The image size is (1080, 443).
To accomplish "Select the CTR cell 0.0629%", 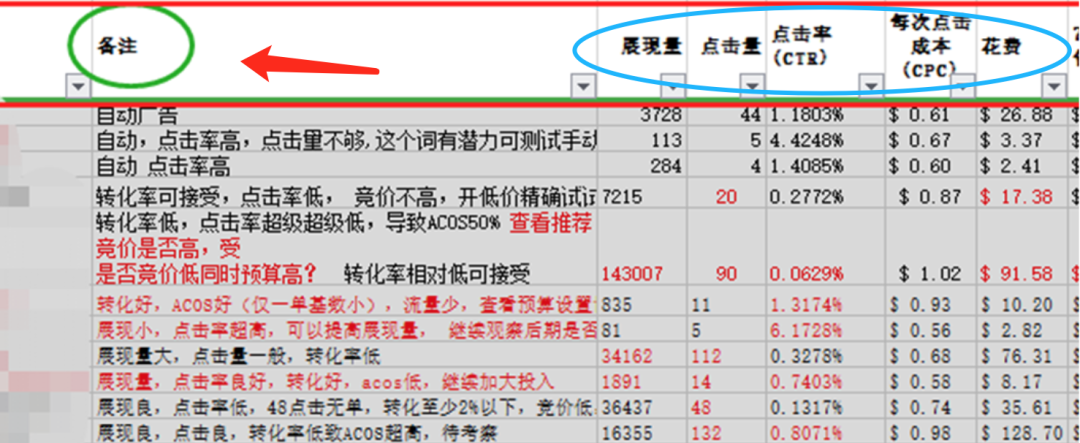I will (x=825, y=249).
